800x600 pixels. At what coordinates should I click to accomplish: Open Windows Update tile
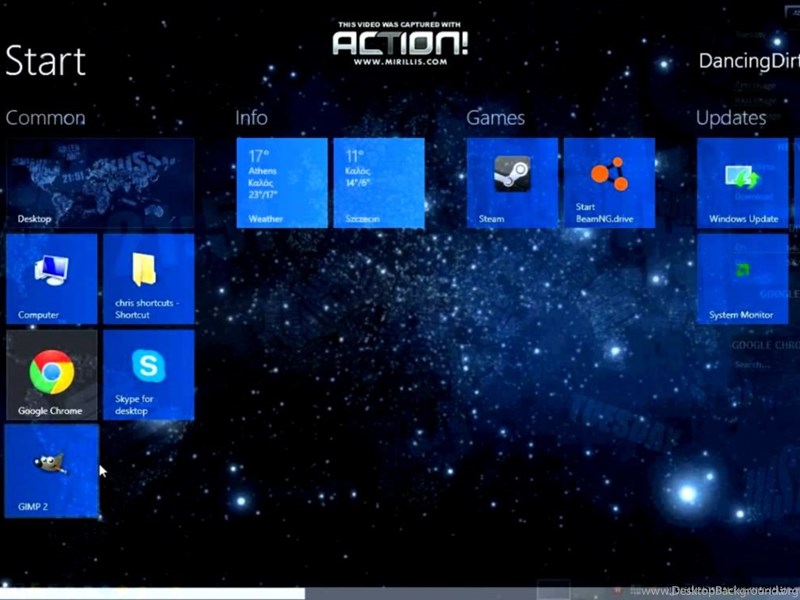[743, 183]
